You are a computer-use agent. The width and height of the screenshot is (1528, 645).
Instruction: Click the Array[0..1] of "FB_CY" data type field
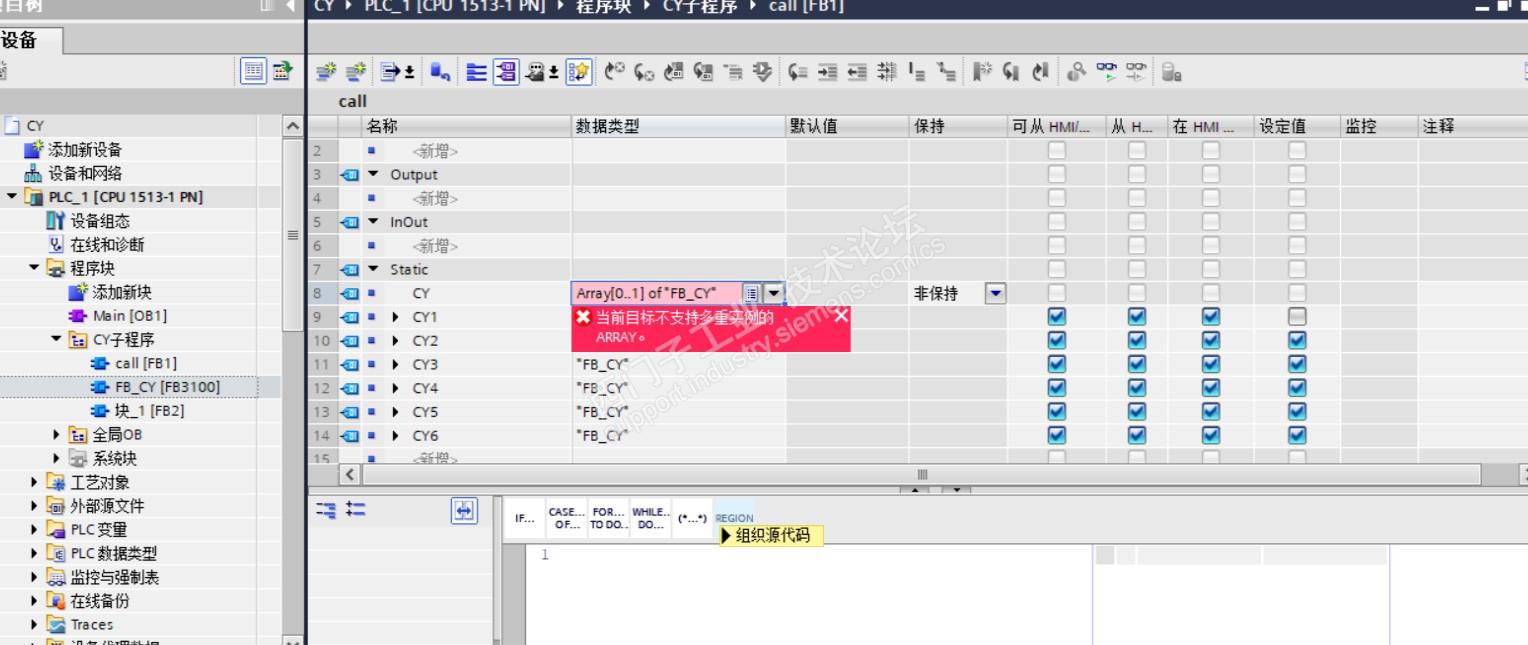pos(657,293)
